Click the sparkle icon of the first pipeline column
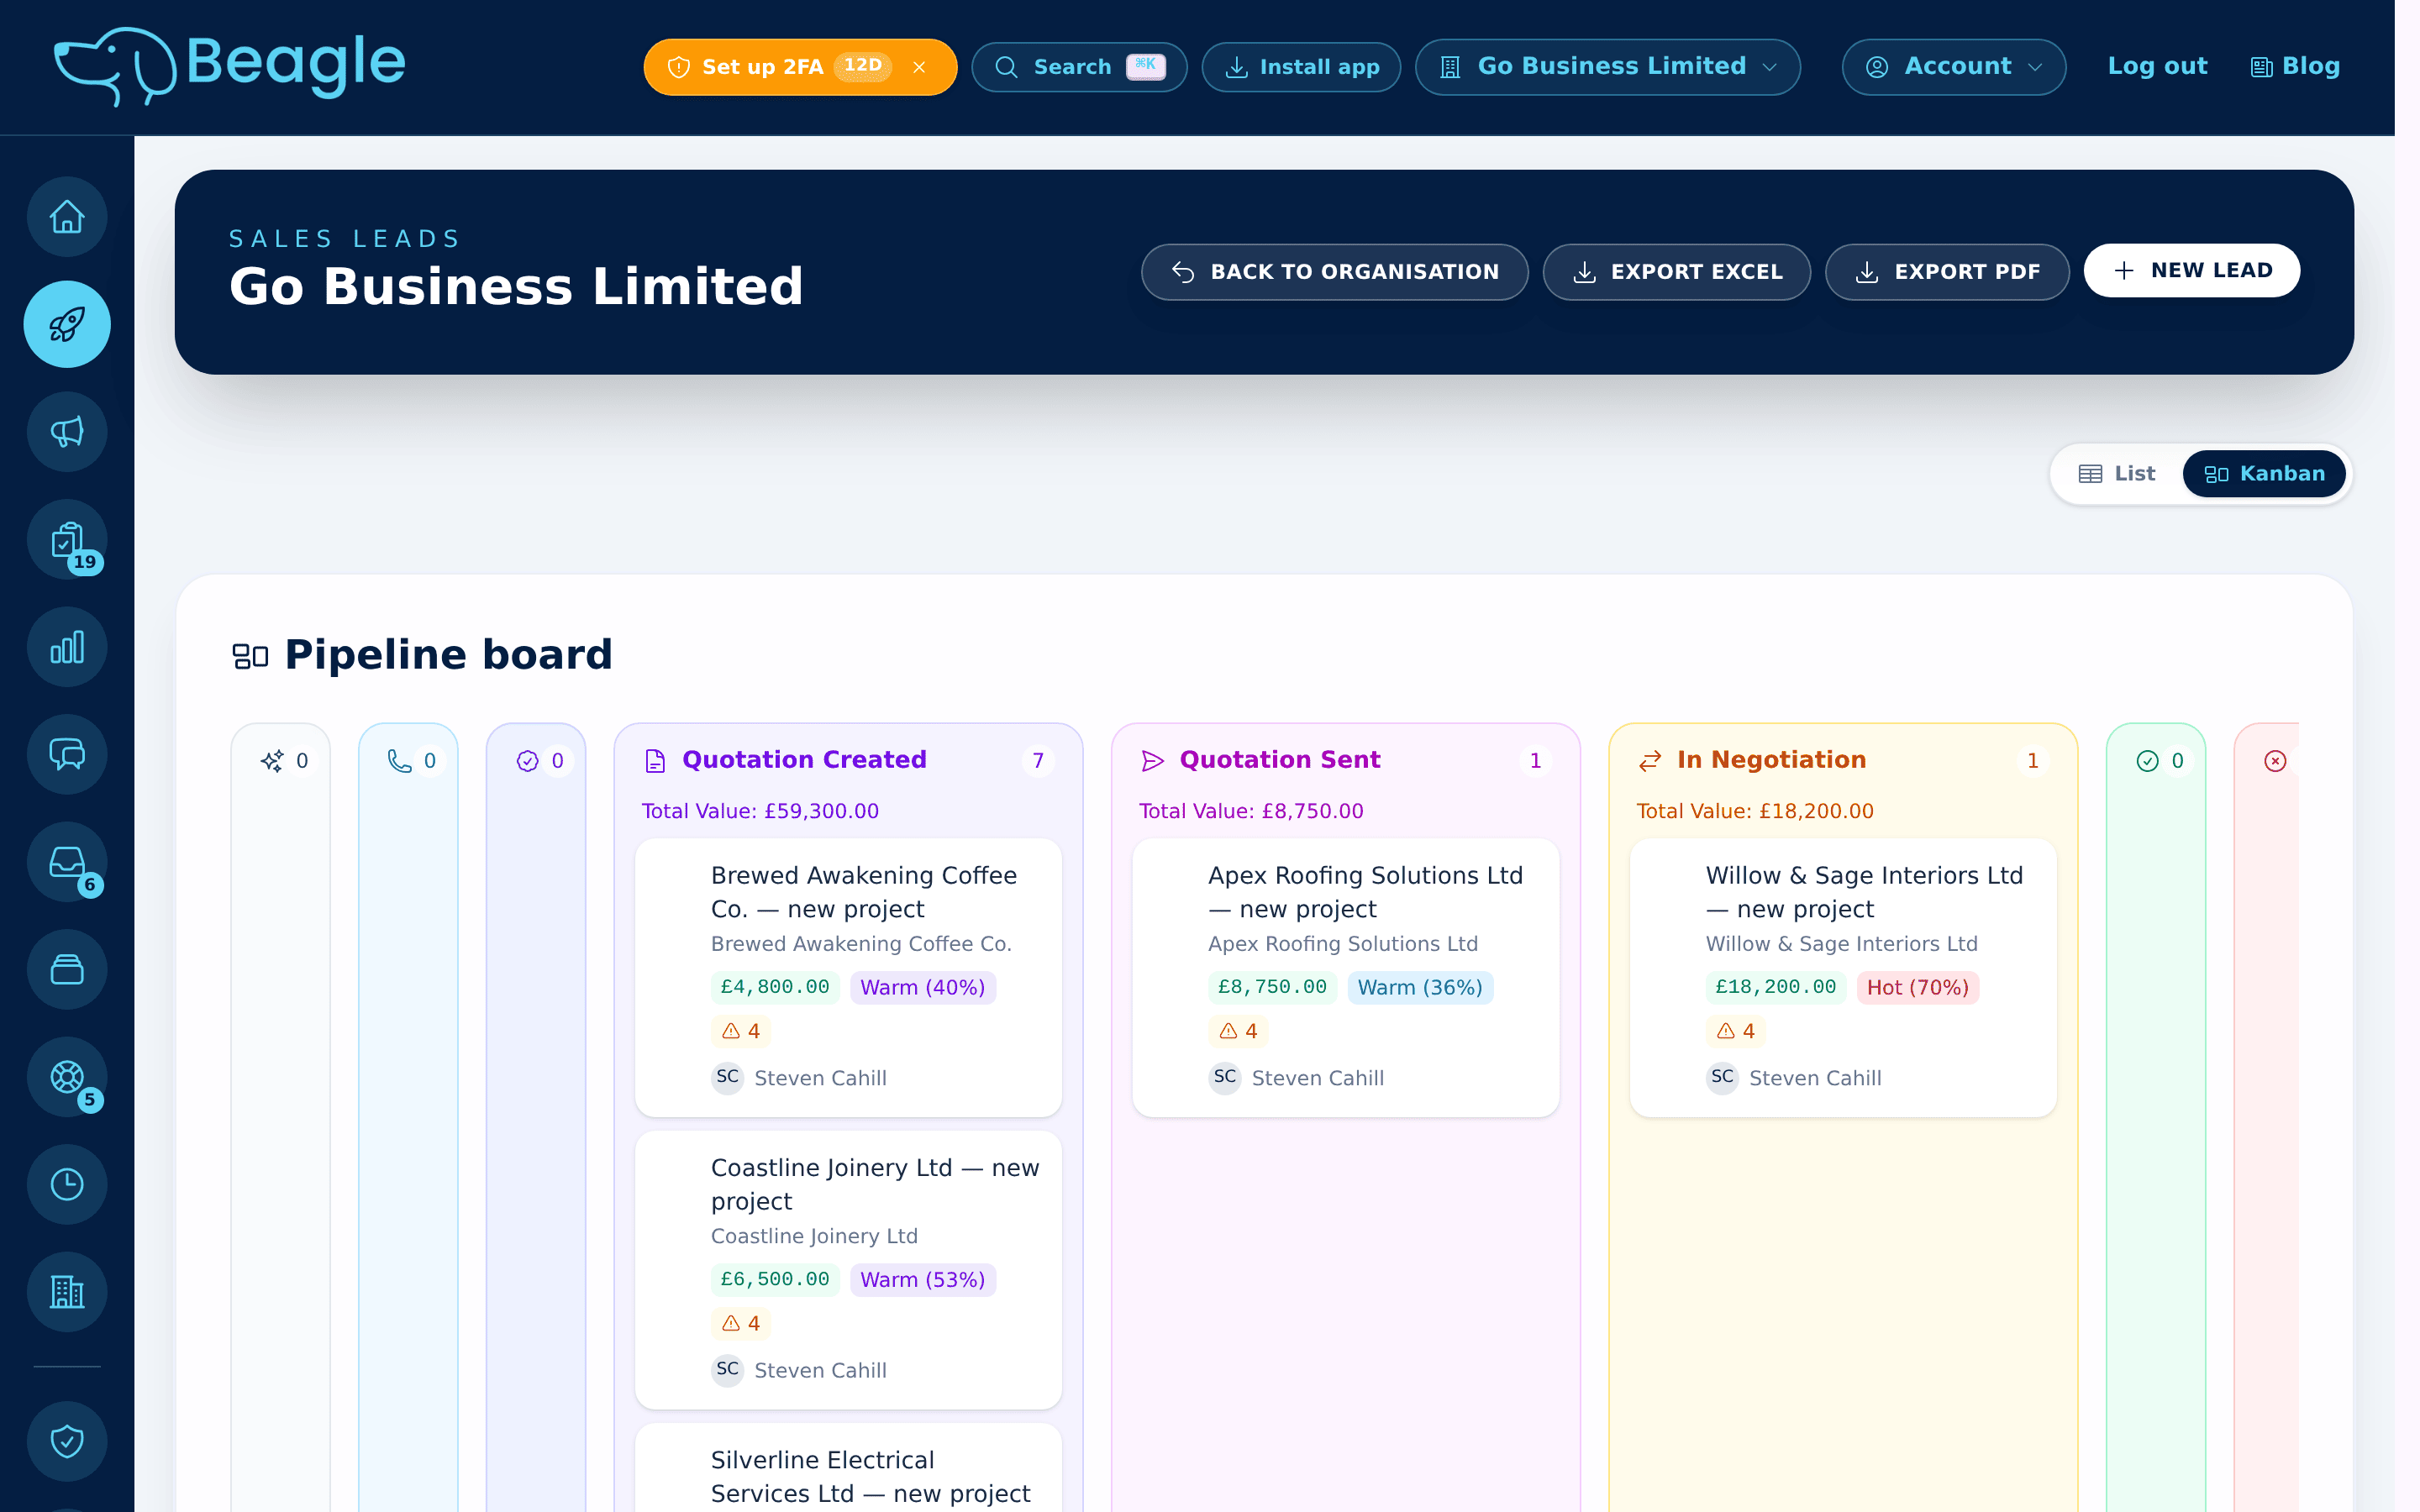Screen dimensions: 2420x1512 272,761
